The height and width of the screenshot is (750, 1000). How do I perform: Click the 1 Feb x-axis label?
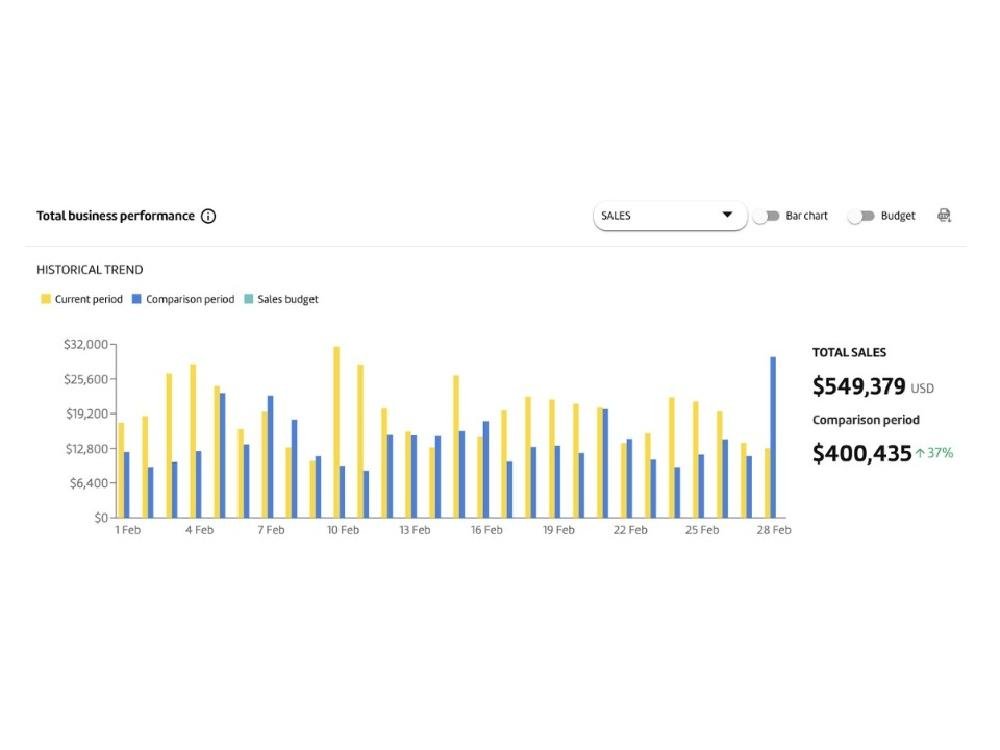tap(128, 530)
